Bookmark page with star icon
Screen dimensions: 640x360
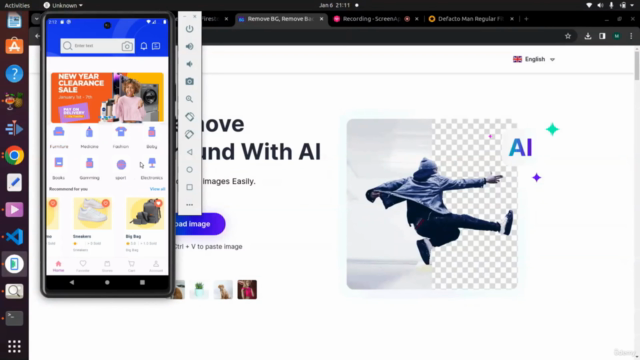click(x=568, y=36)
